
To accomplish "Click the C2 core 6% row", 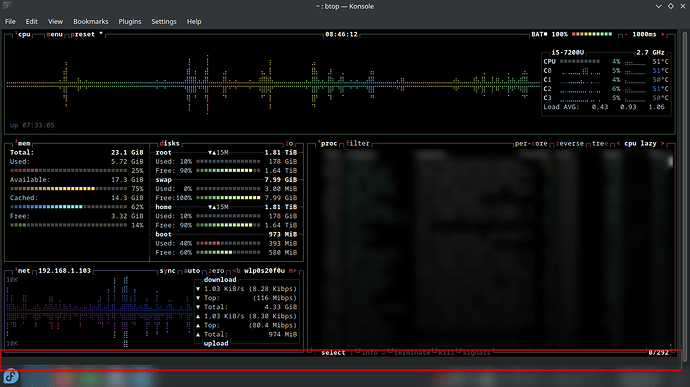I will click(606, 88).
